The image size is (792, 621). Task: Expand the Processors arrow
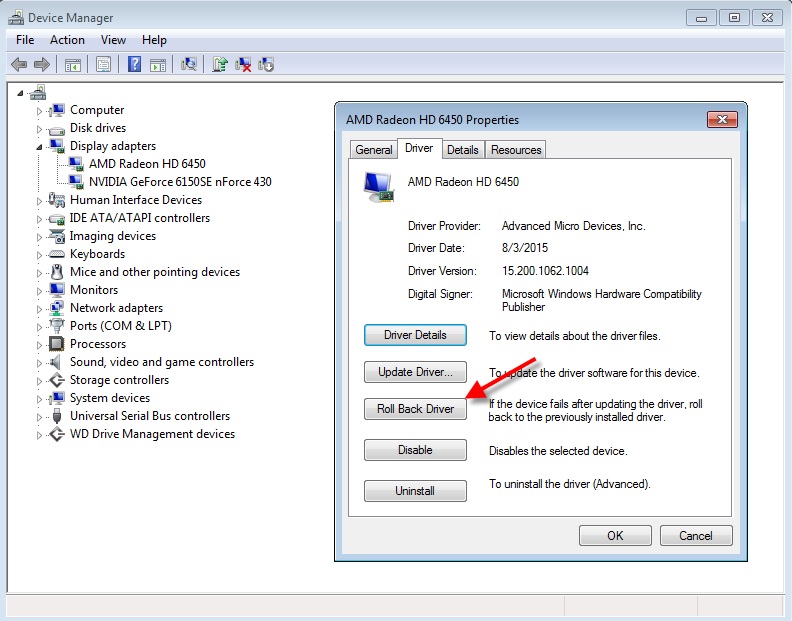point(39,345)
